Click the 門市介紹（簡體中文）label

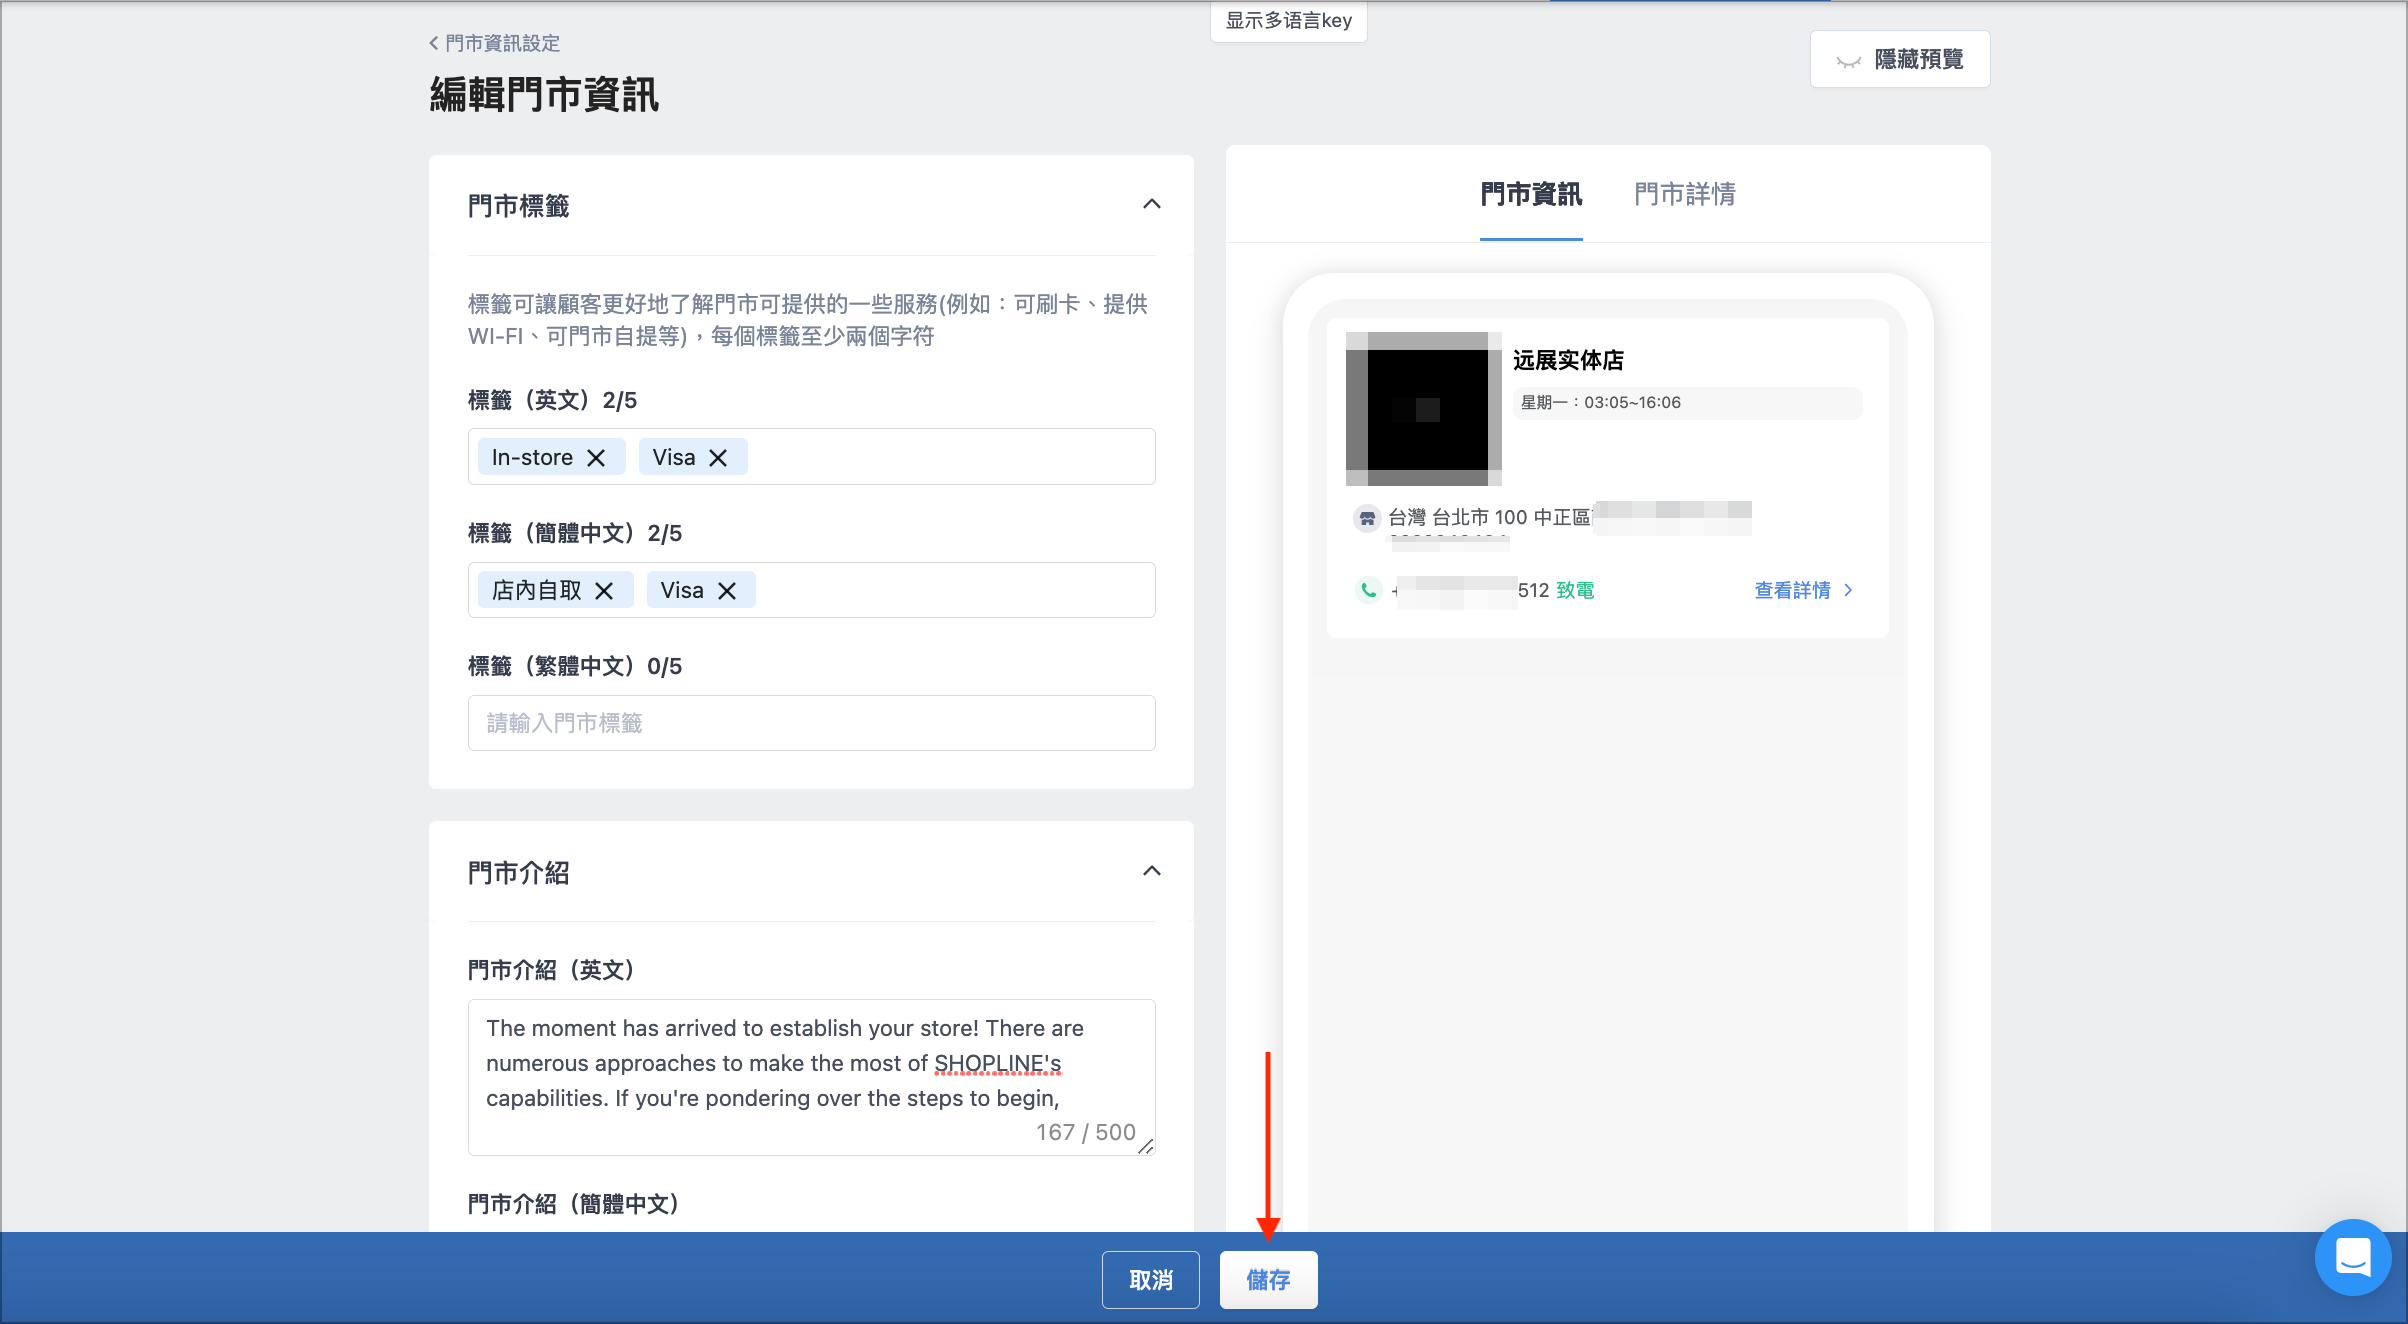coord(575,1204)
